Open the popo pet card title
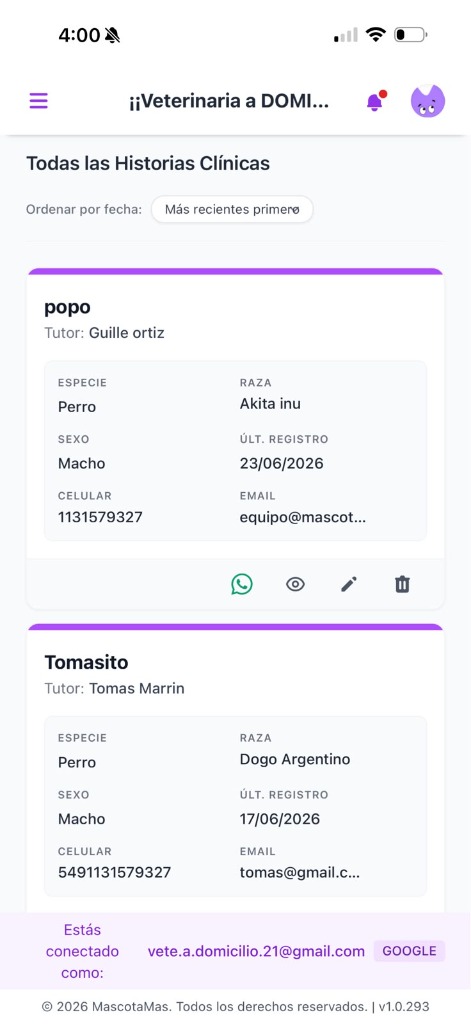This screenshot has width=471, height=1024. coord(67,308)
